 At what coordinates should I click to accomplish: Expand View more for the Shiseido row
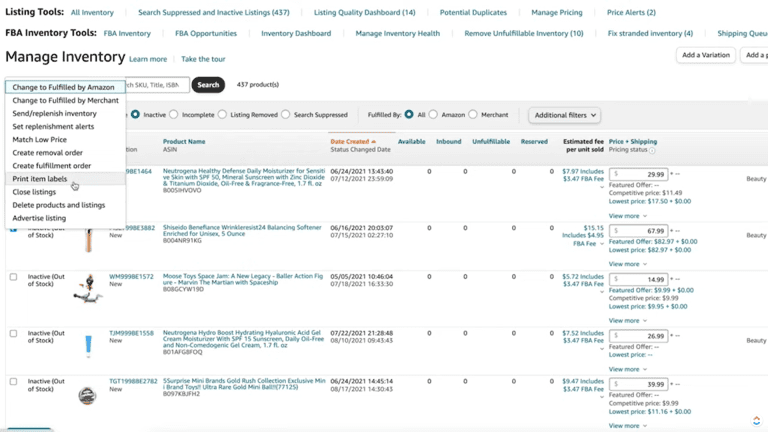(x=627, y=264)
